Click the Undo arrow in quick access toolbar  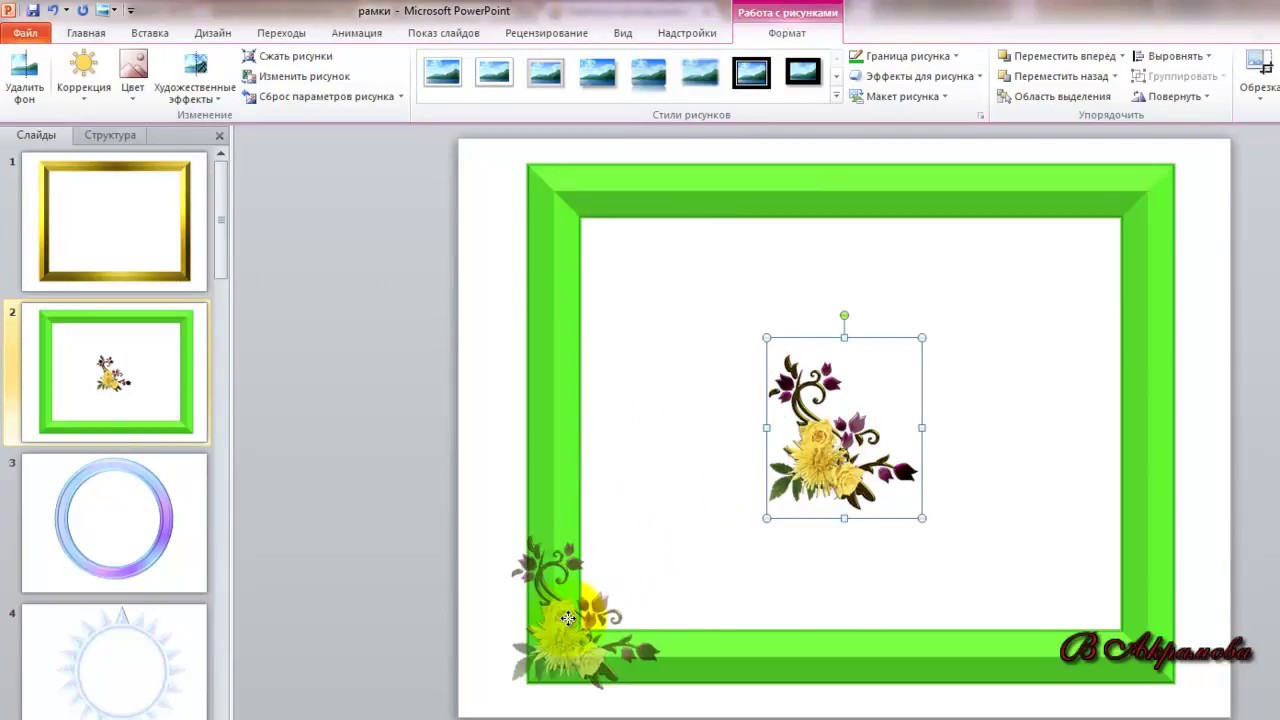53,10
